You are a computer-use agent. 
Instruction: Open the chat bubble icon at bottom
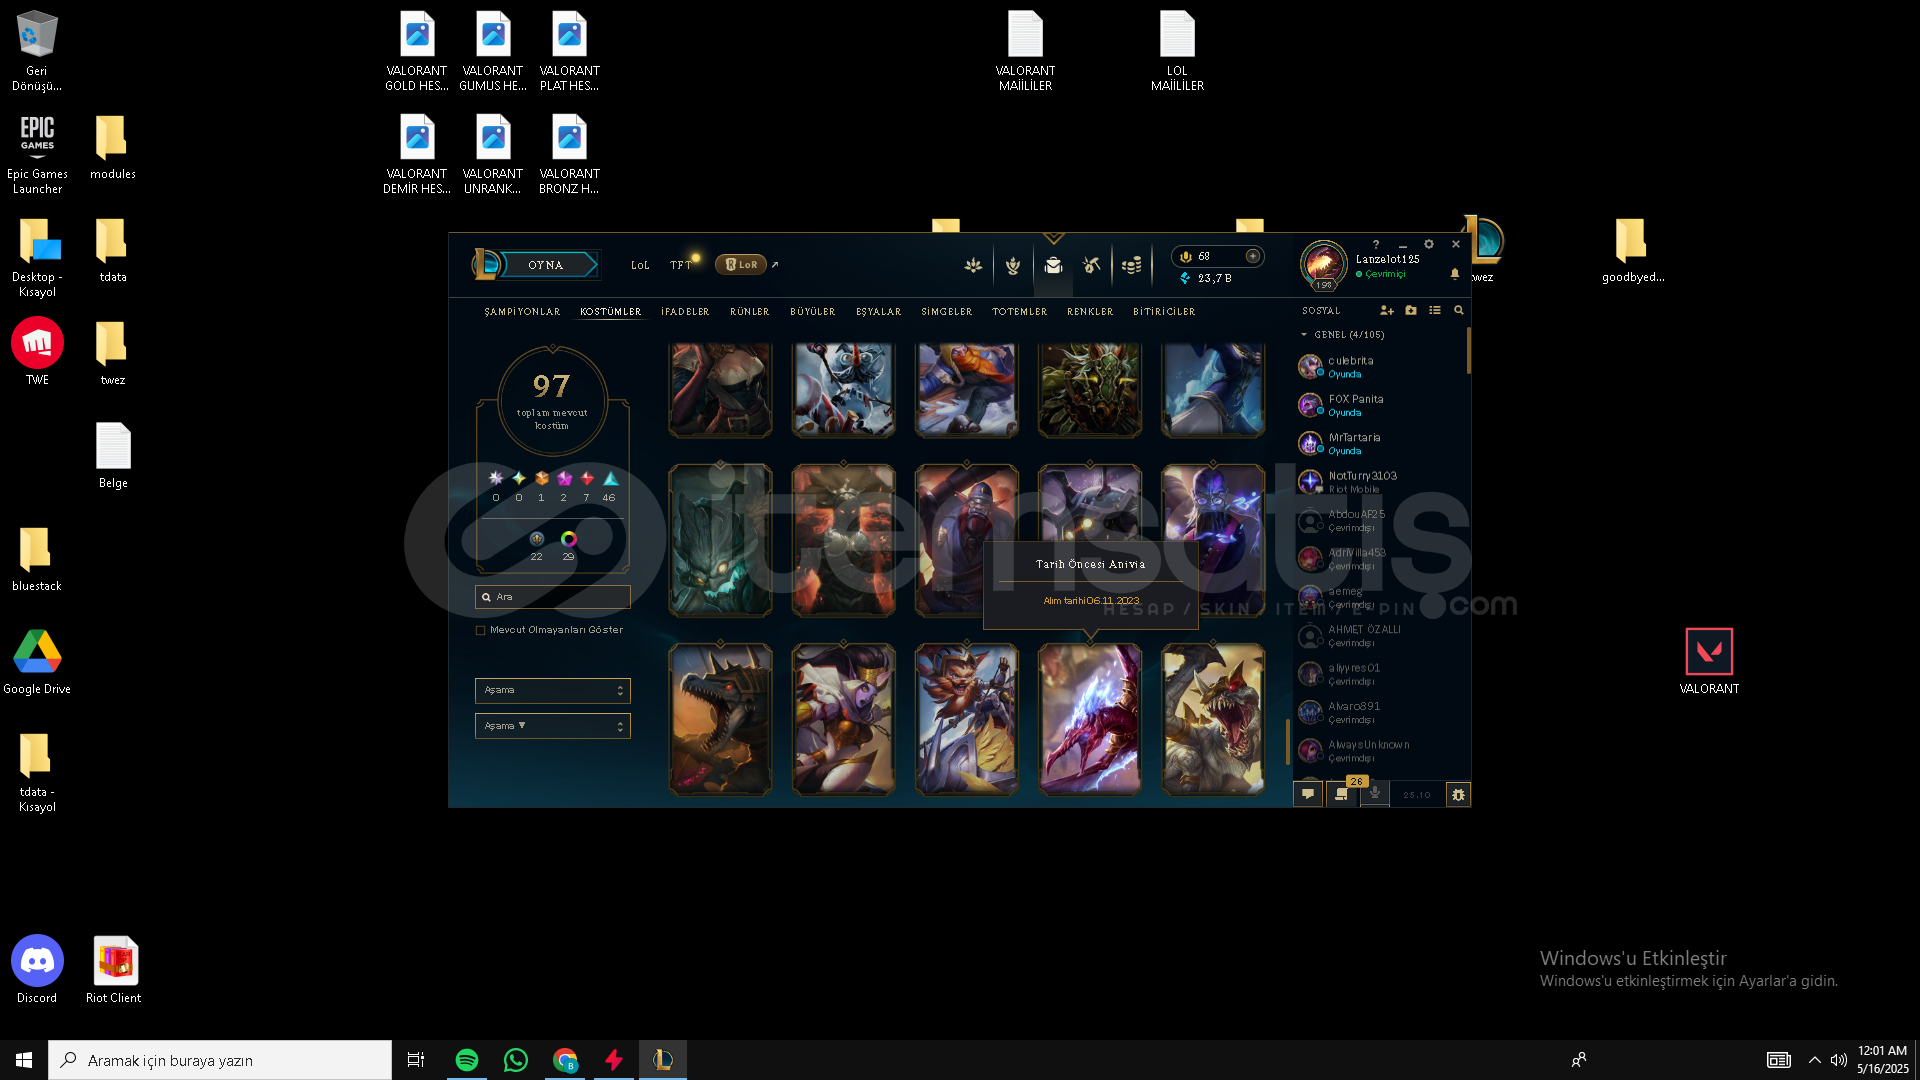(1308, 794)
